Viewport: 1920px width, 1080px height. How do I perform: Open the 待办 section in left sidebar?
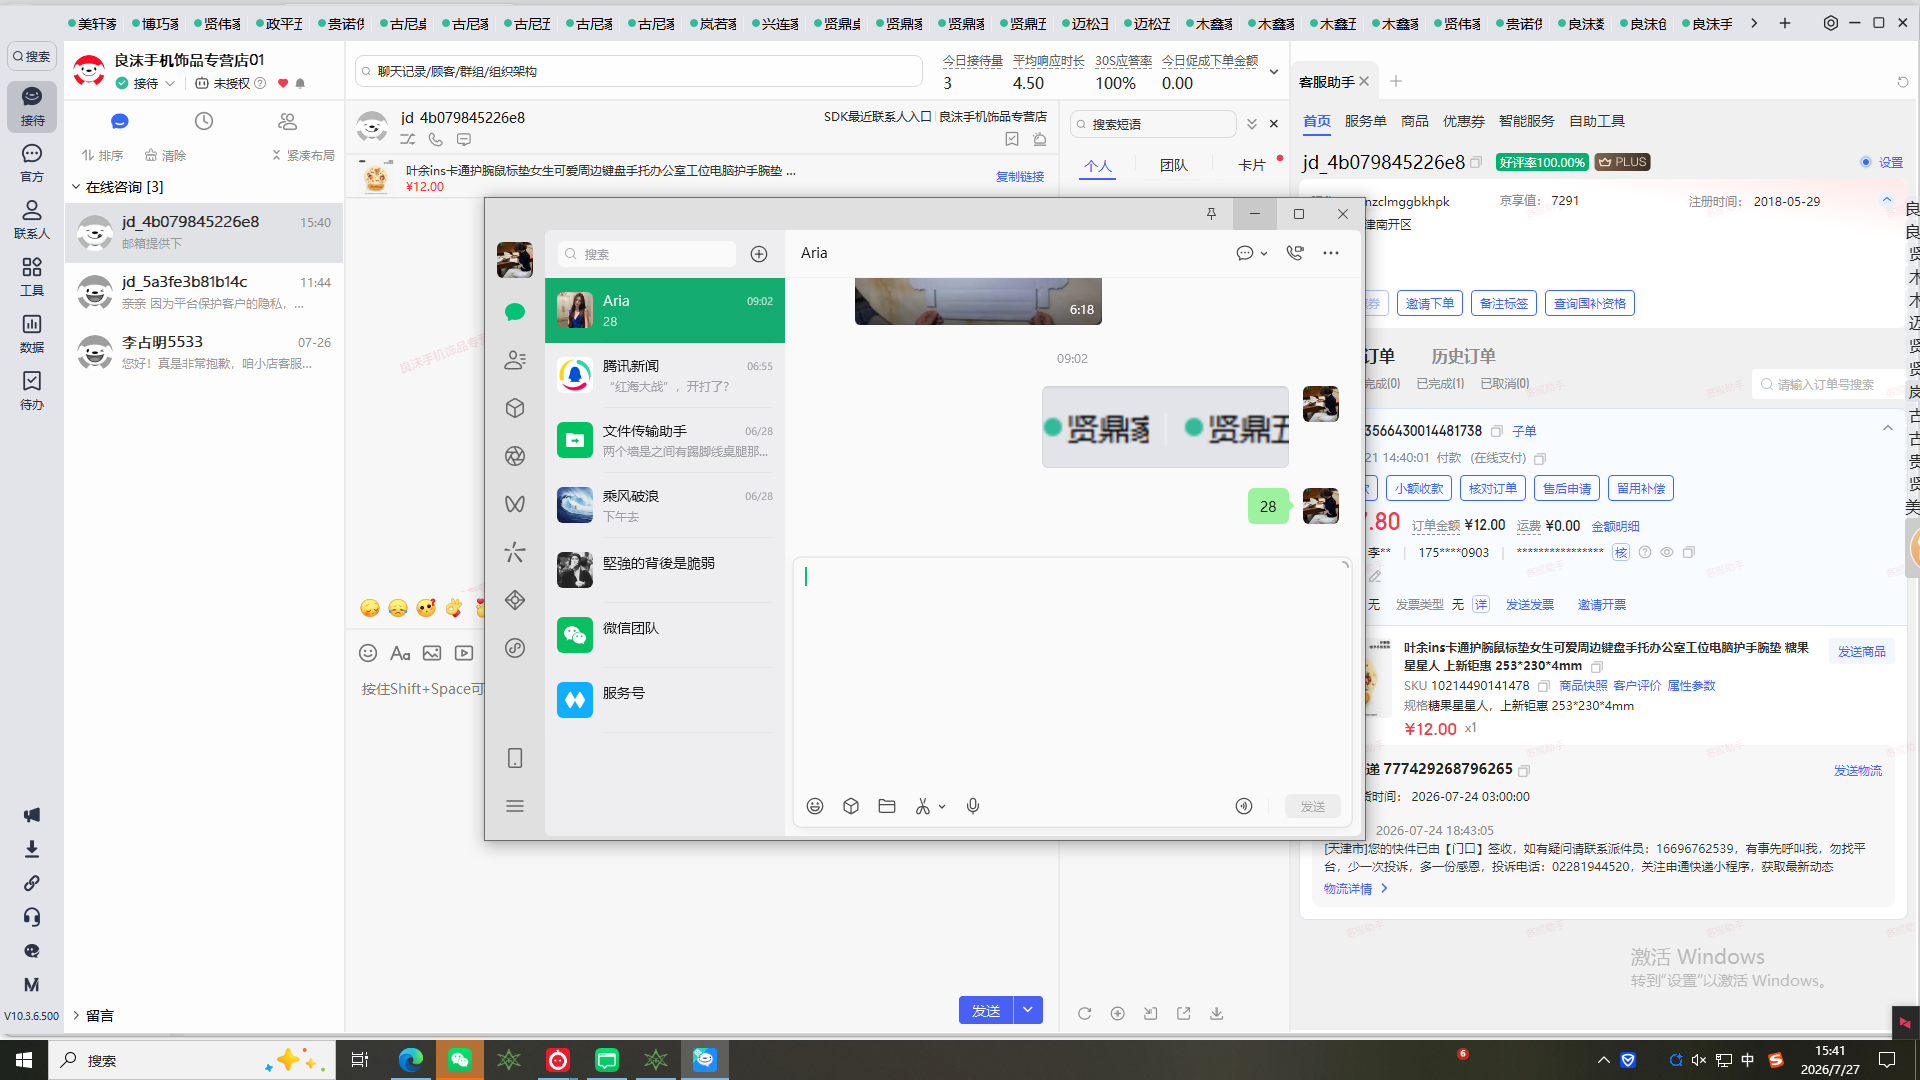pos(32,391)
